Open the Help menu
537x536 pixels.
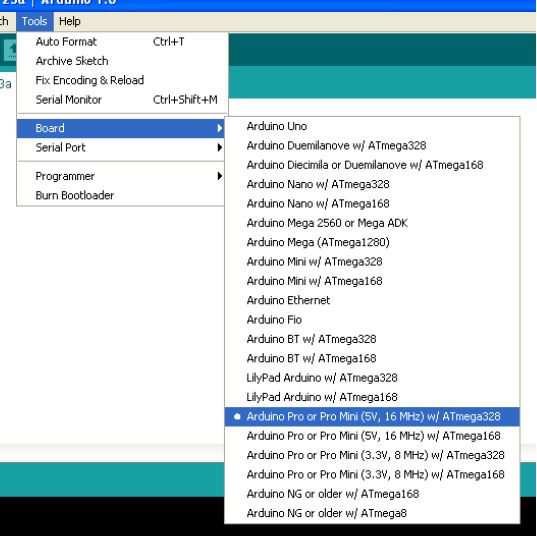click(70, 22)
